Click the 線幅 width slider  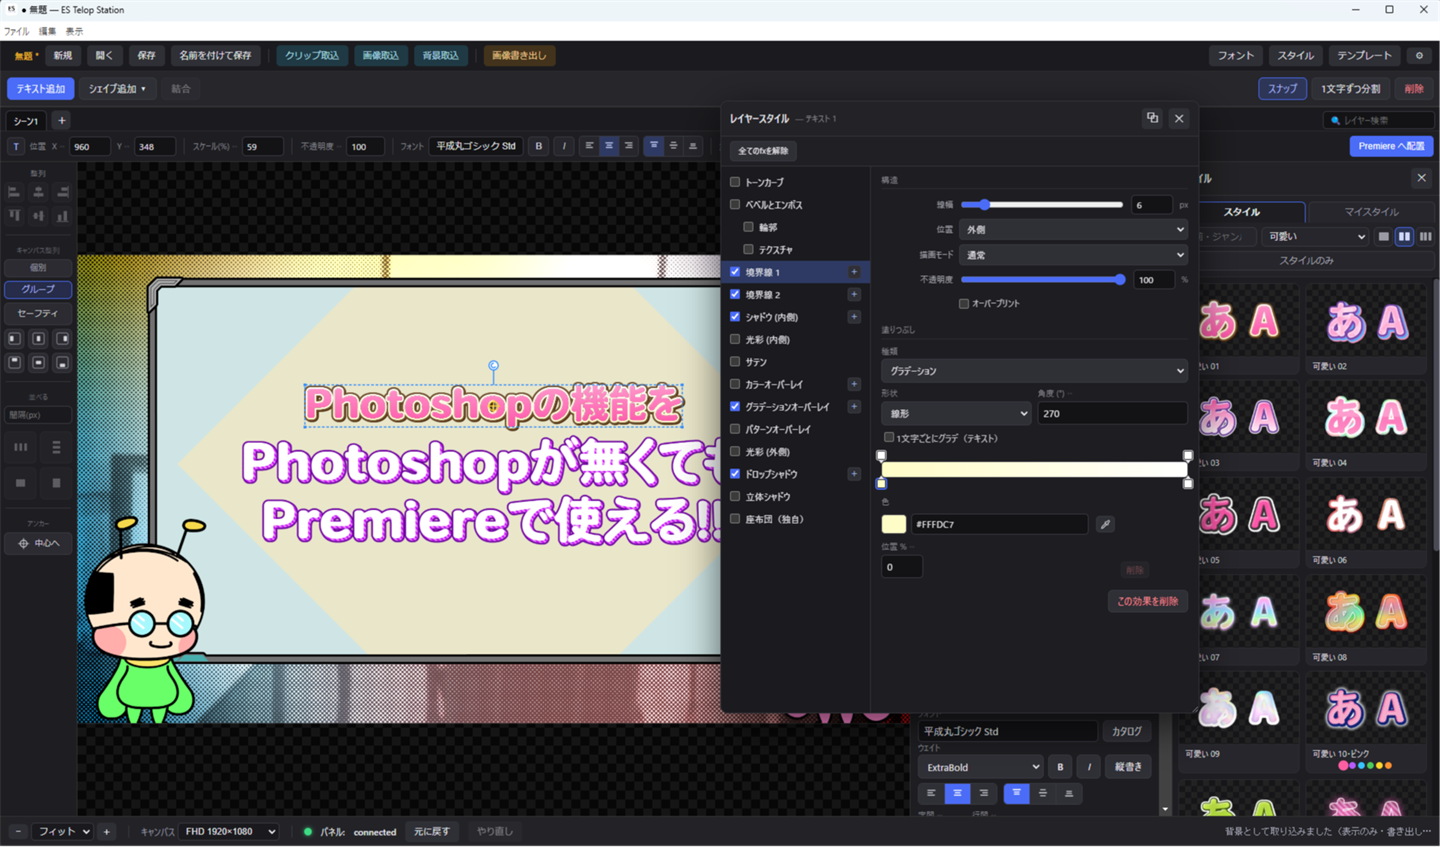[1042, 205]
